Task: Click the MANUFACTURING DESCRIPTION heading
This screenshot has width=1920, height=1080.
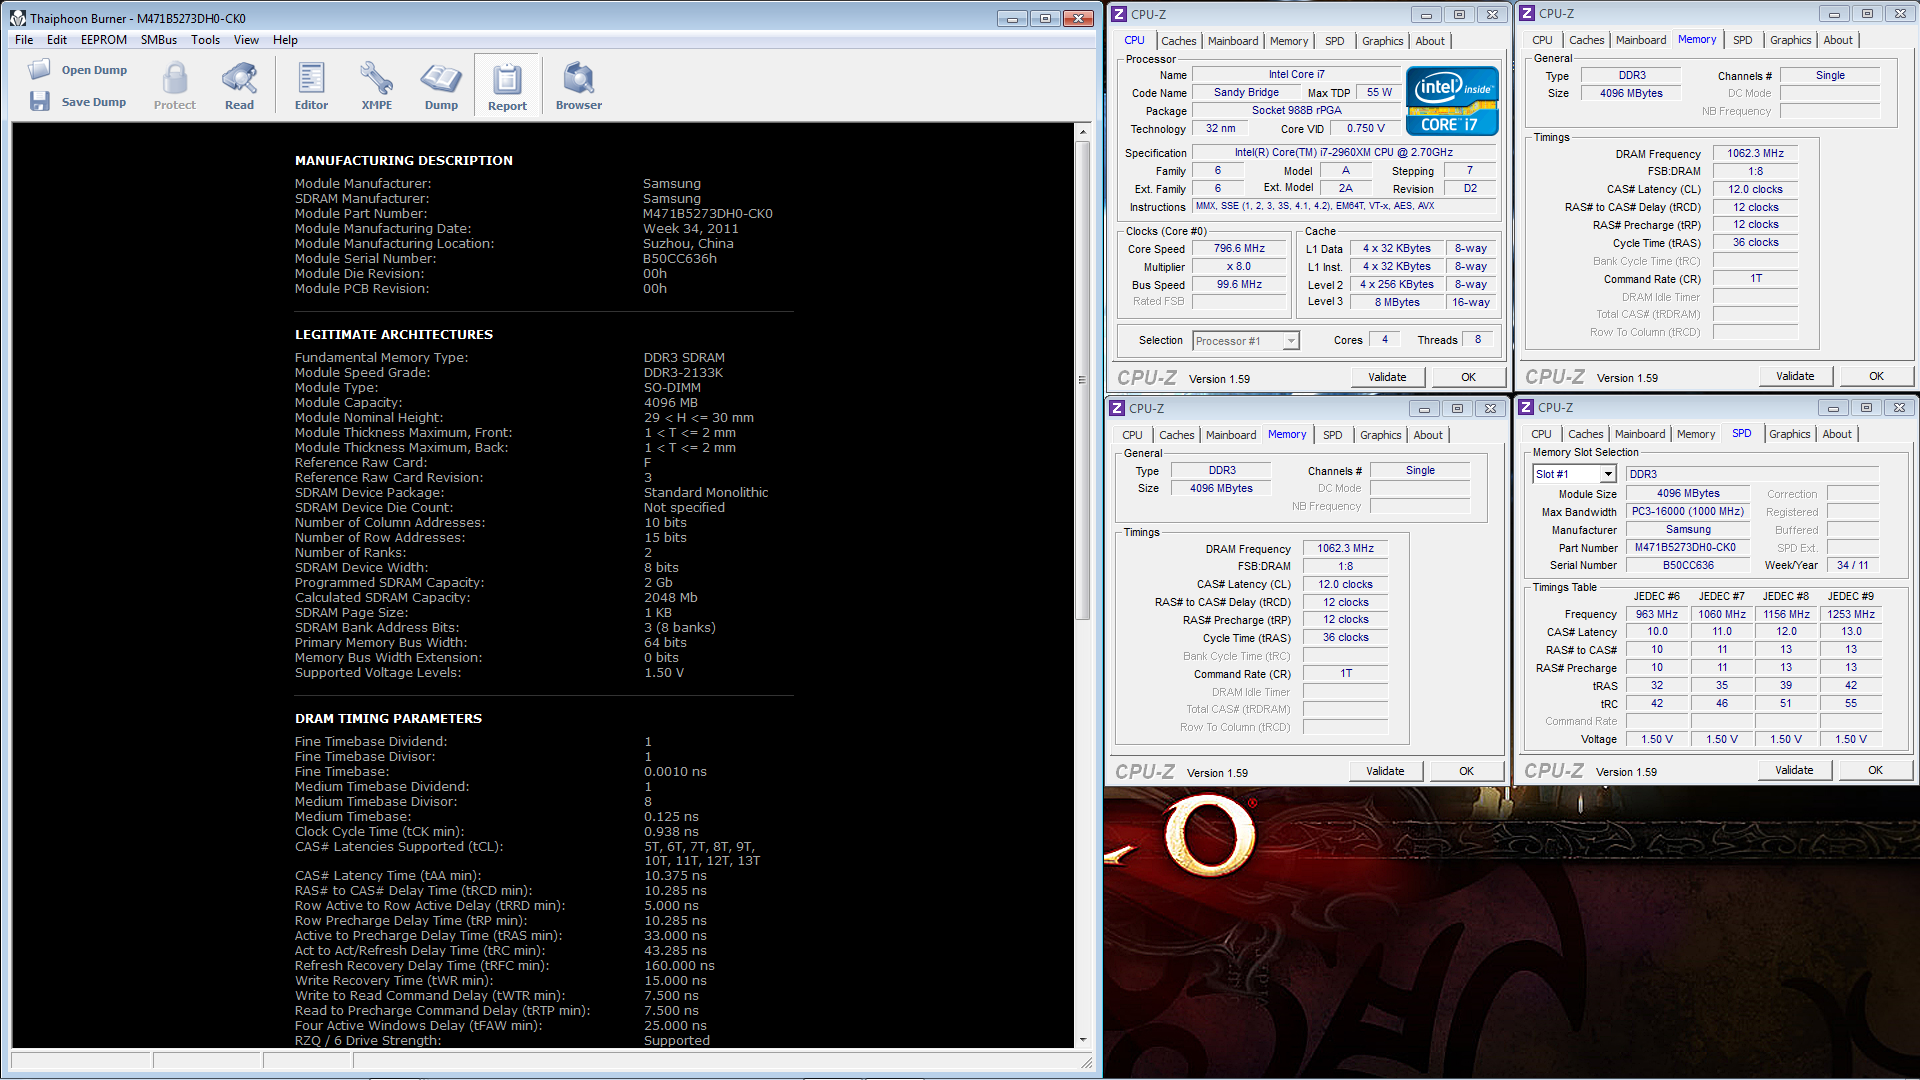Action: click(403, 160)
